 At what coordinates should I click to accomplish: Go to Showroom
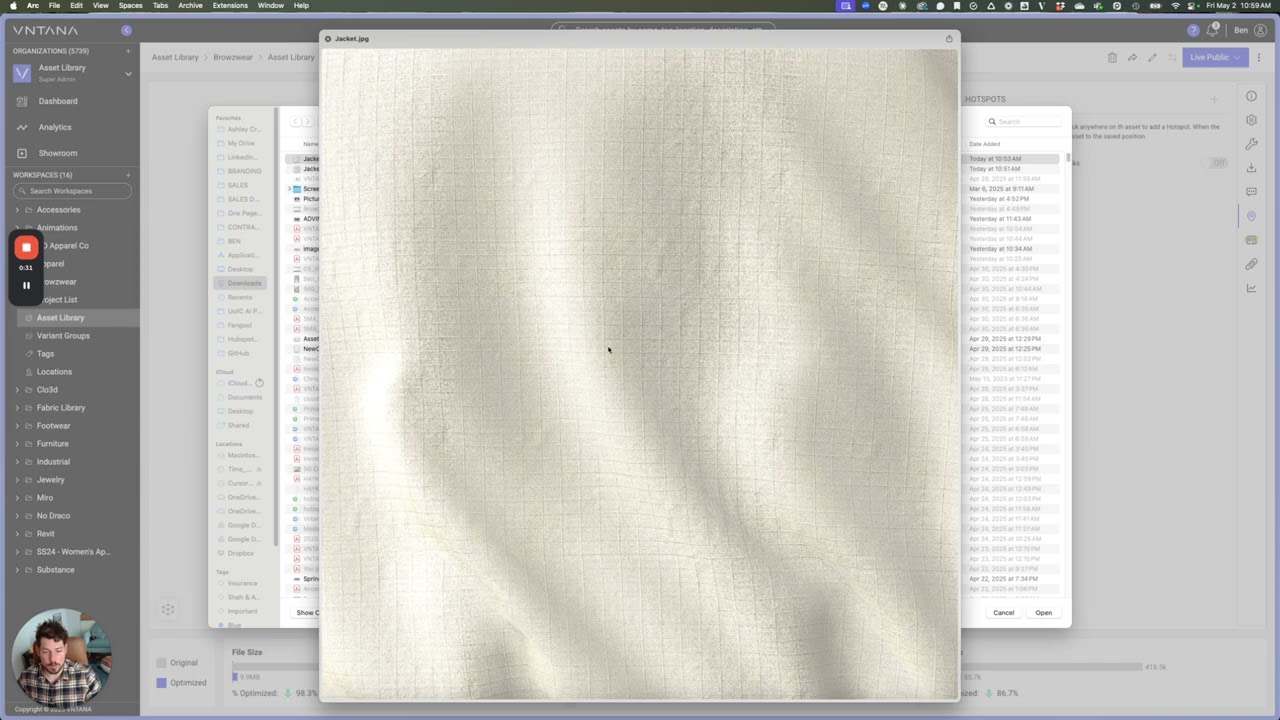[58, 153]
